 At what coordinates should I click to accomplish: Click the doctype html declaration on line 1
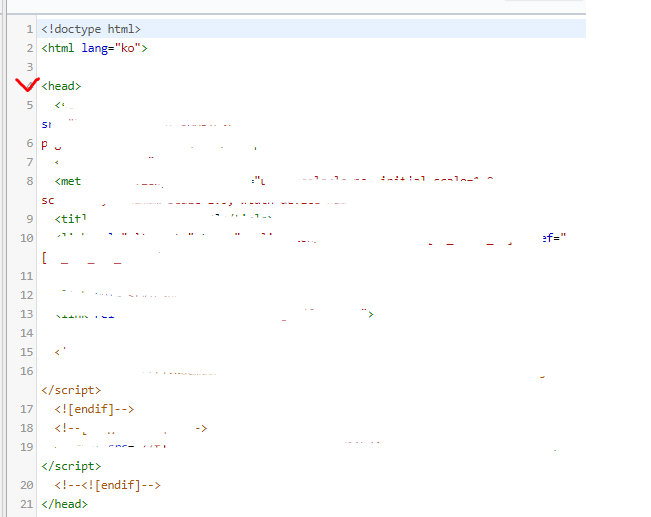coord(91,29)
